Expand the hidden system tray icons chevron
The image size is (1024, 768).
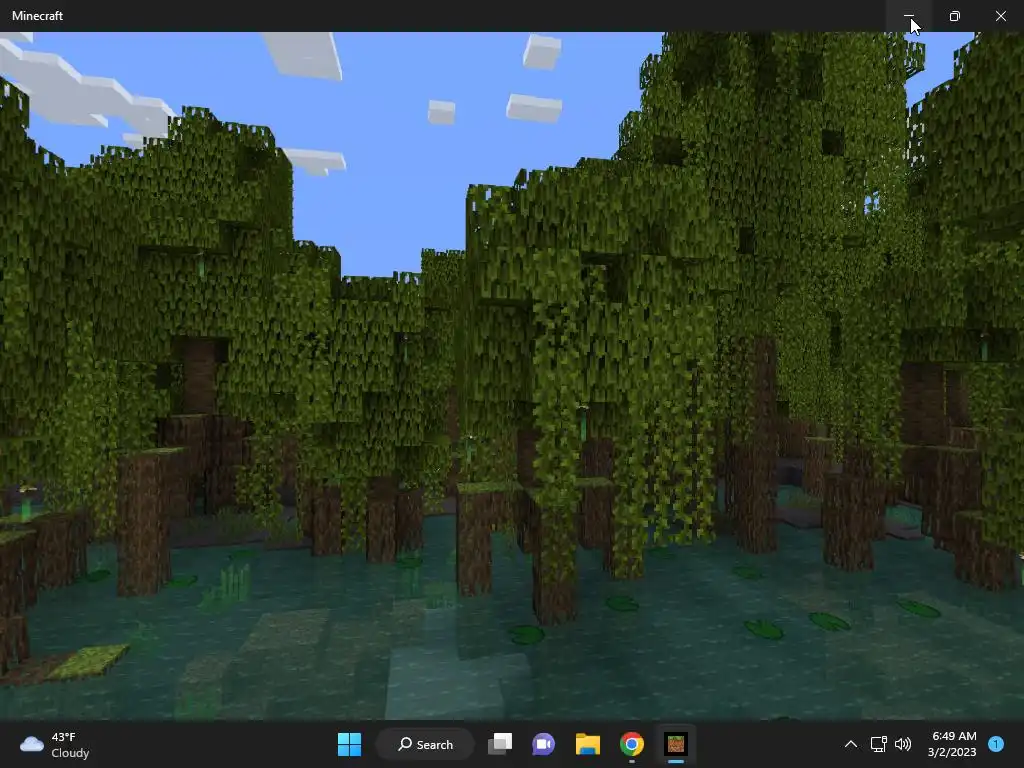[850, 744]
